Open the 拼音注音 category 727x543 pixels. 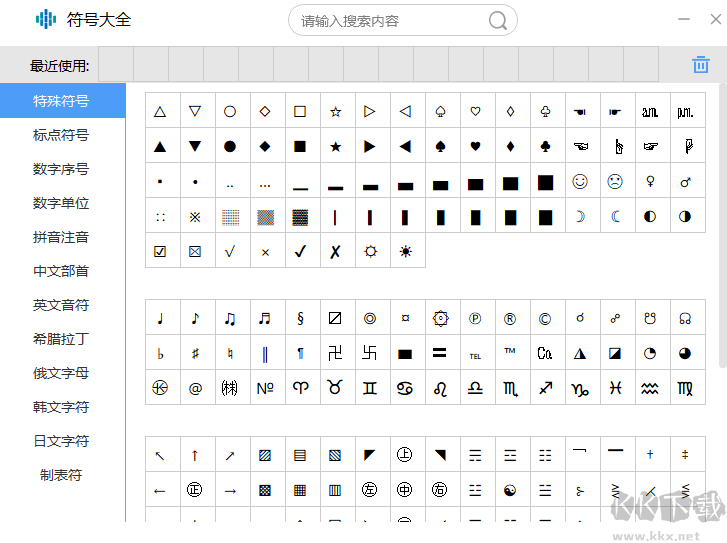(63, 237)
